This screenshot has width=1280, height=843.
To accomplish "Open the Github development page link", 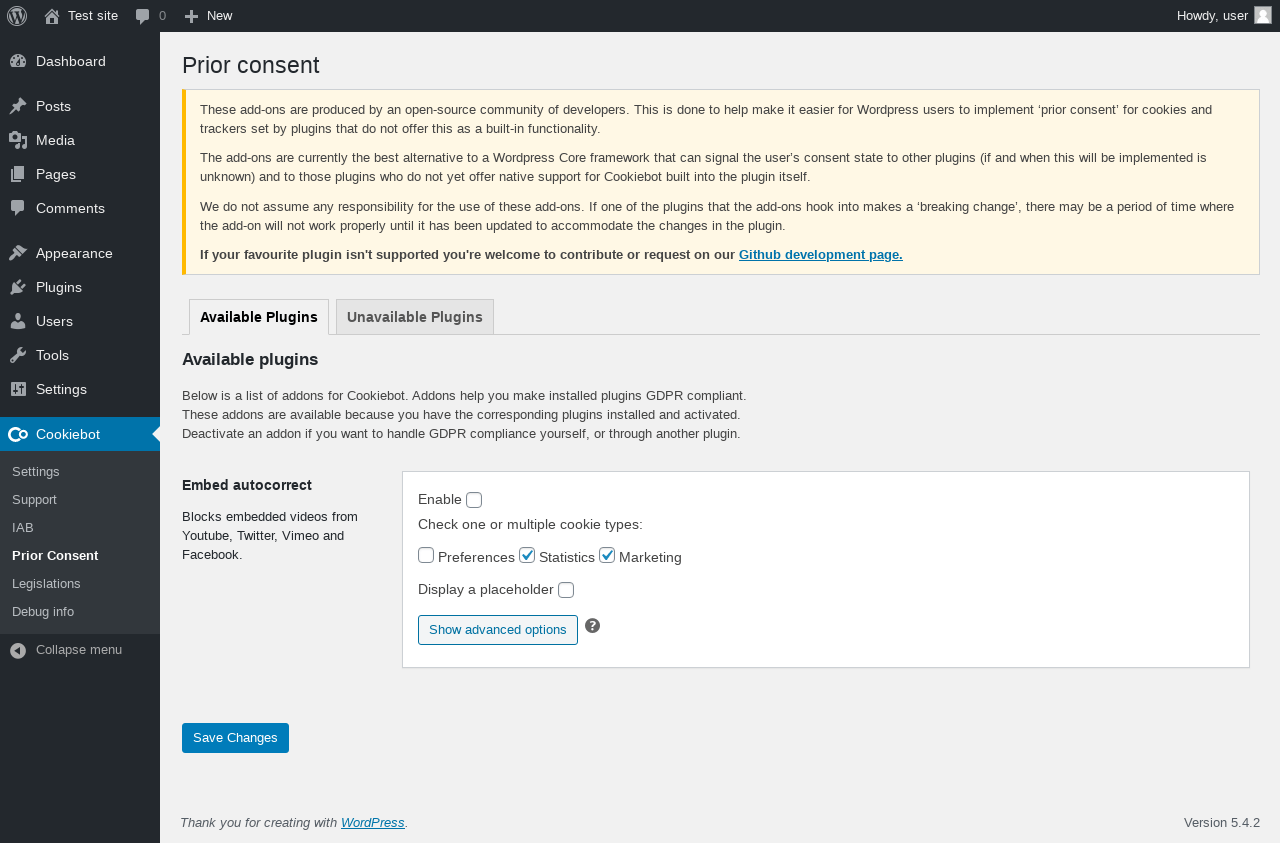I will pyautogui.click(x=820, y=254).
